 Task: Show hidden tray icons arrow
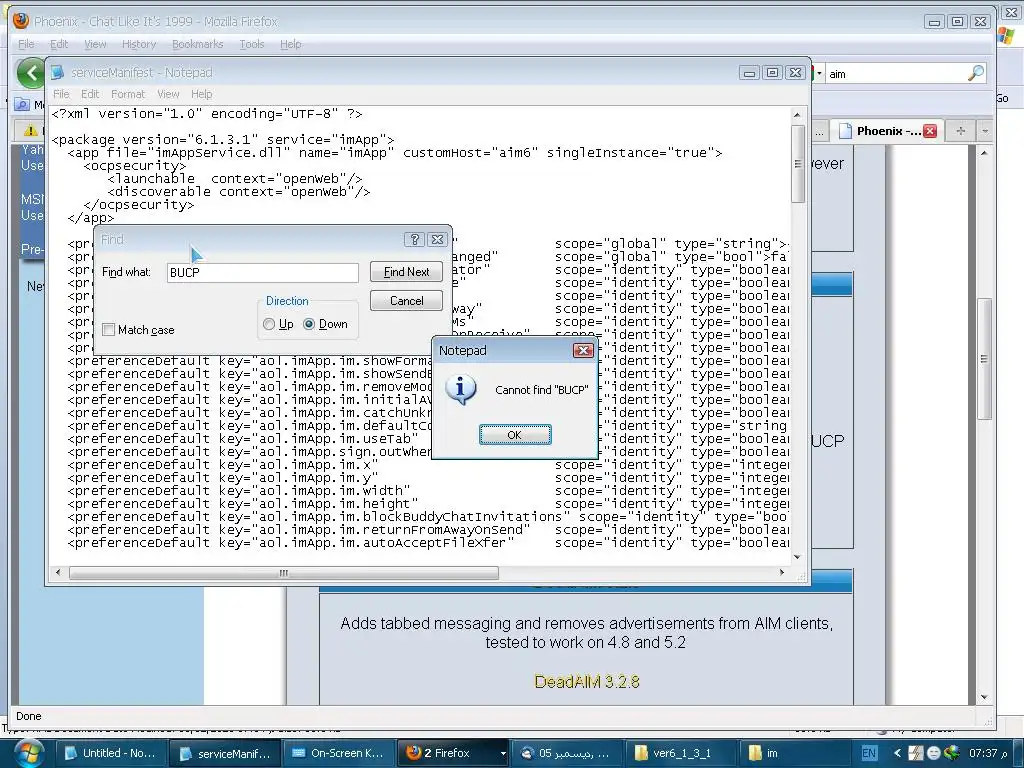click(x=897, y=753)
